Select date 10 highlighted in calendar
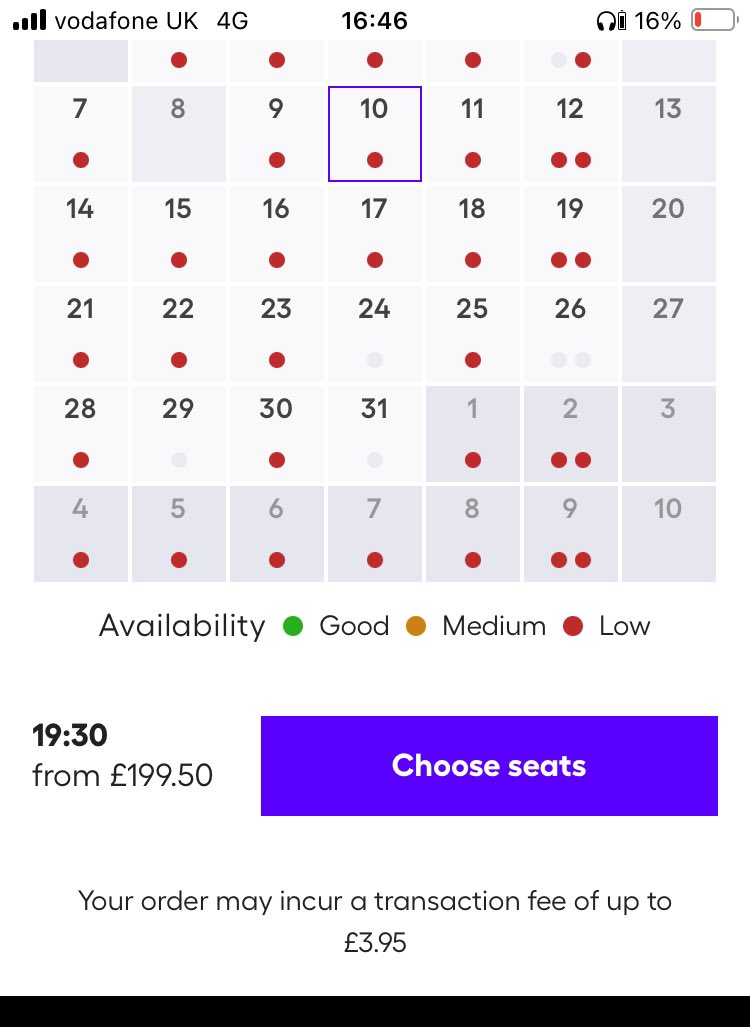Screen dimensions: 750x1027 (375, 134)
